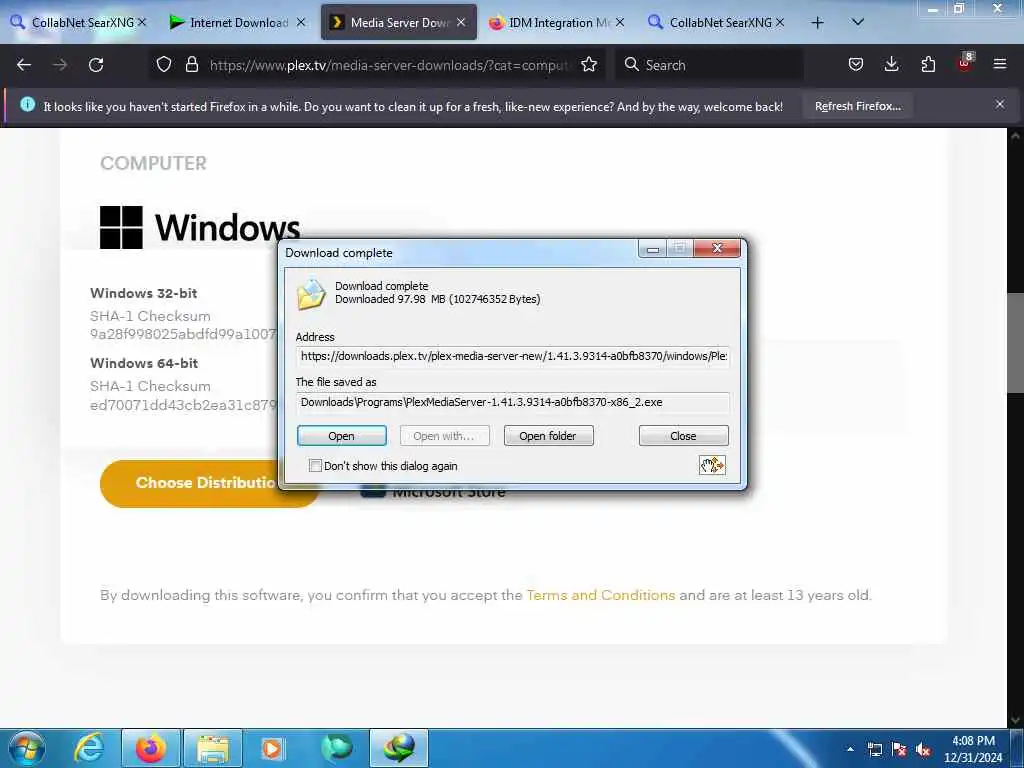Show the Firefox downloads panel
This screenshot has height=768, width=1024.
[891, 64]
